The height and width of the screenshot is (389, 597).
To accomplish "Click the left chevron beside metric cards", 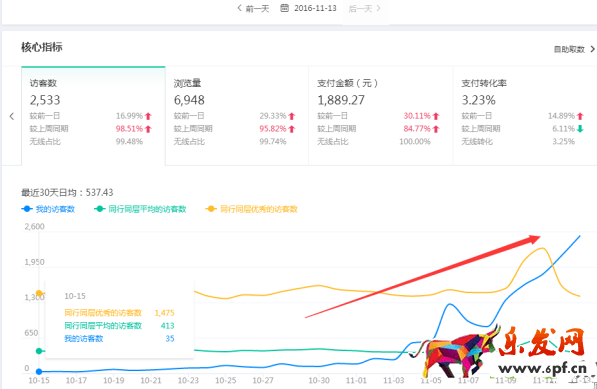I will [12, 116].
